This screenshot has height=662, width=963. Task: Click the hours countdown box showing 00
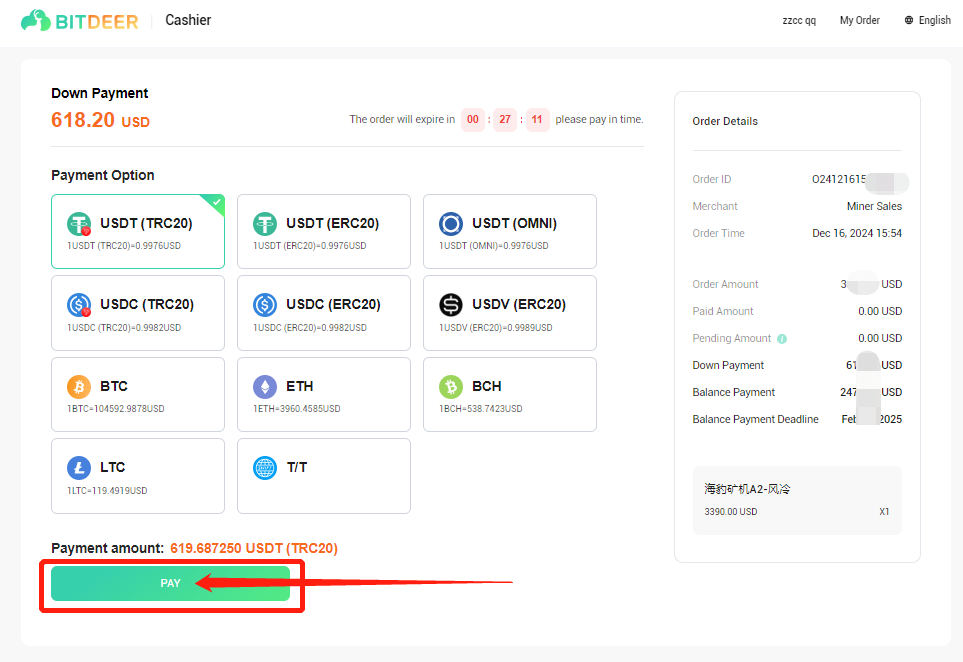472,119
